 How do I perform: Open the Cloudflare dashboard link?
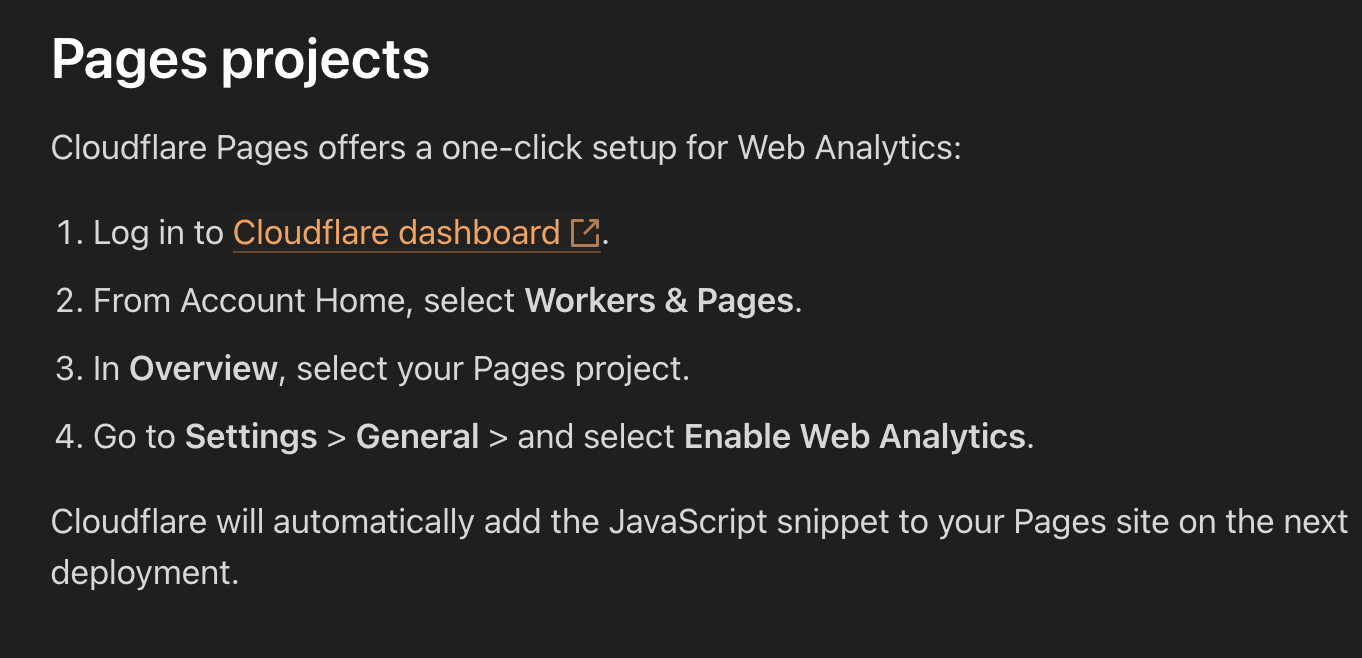click(x=396, y=233)
